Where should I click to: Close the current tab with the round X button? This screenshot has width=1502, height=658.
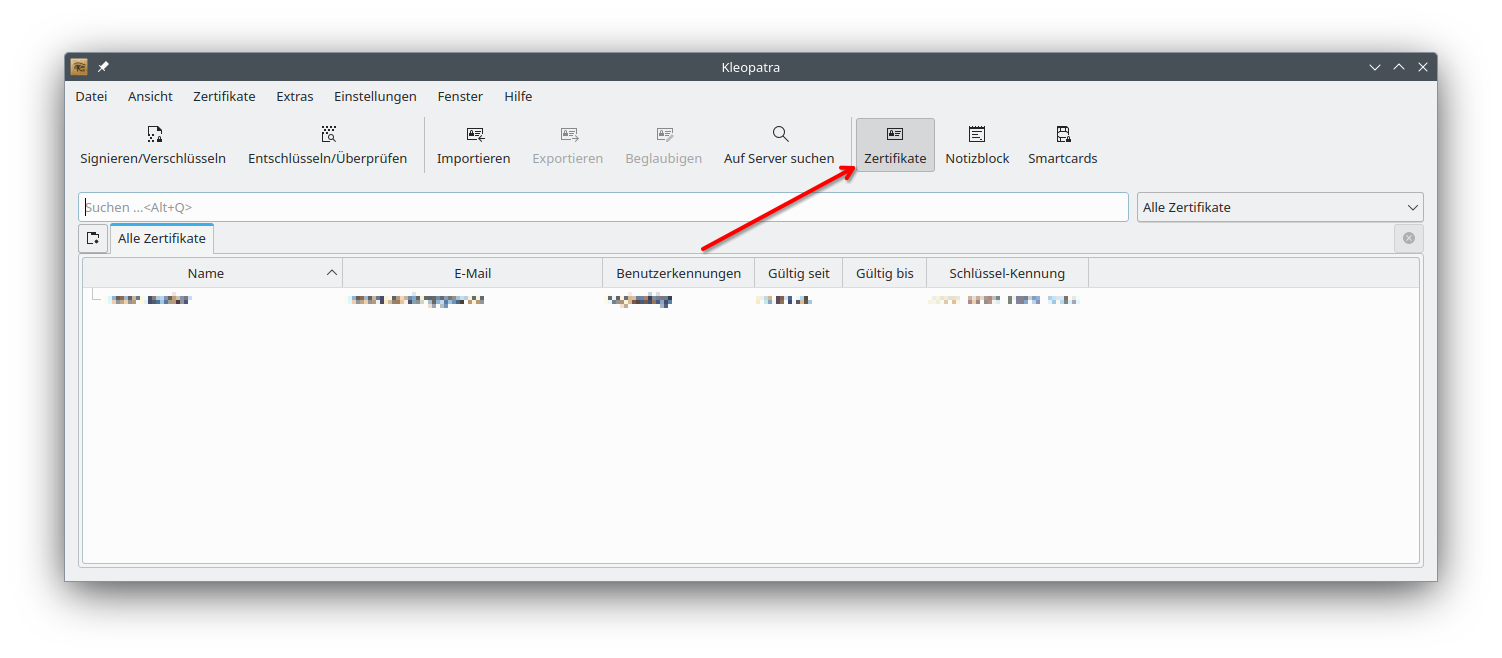[1409, 238]
